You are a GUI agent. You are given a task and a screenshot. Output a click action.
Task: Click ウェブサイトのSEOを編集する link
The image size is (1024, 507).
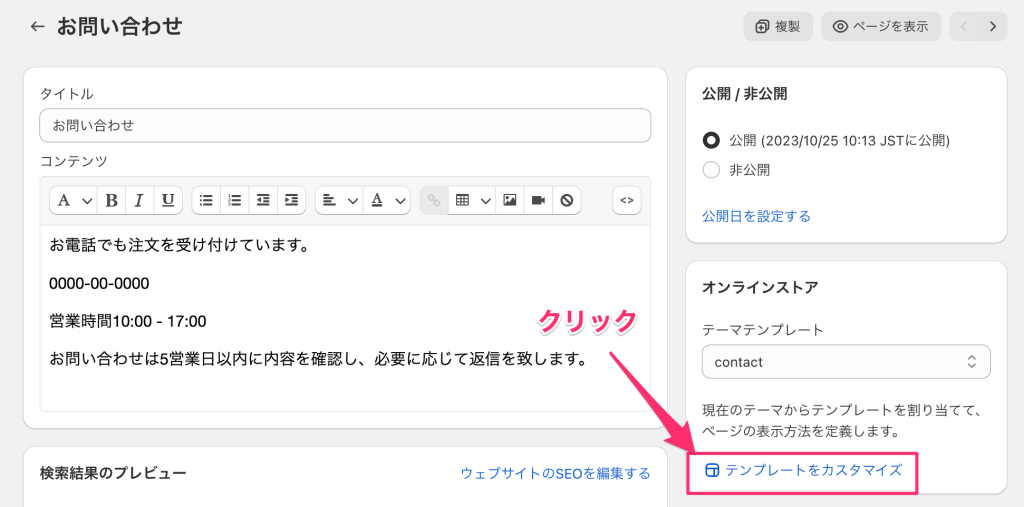coord(555,473)
